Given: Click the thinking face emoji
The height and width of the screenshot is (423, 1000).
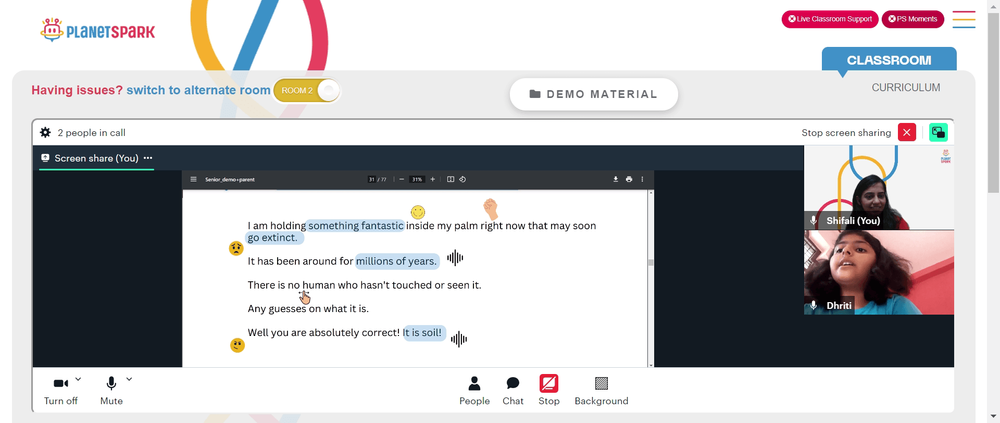Looking at the screenshot, I should coord(237,345).
